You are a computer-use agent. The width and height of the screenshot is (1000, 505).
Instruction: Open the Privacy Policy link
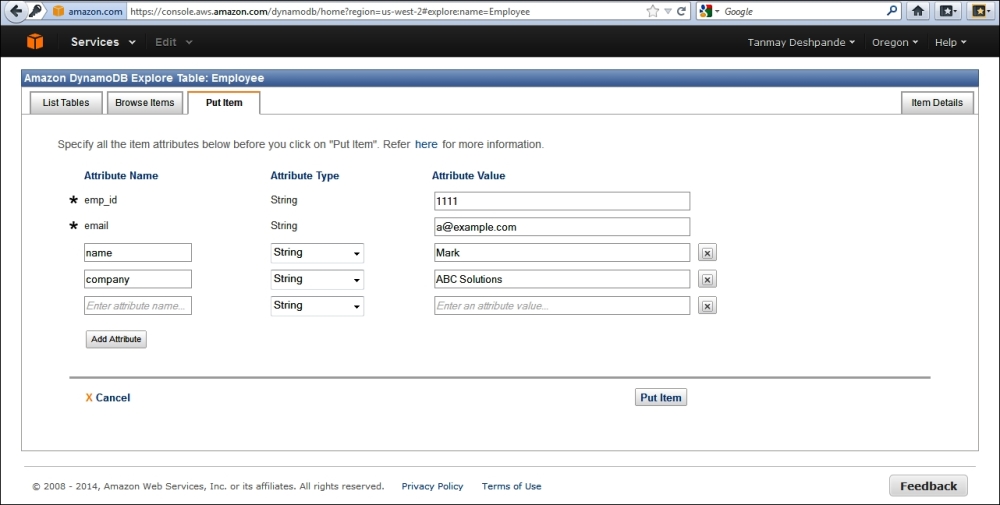click(432, 486)
